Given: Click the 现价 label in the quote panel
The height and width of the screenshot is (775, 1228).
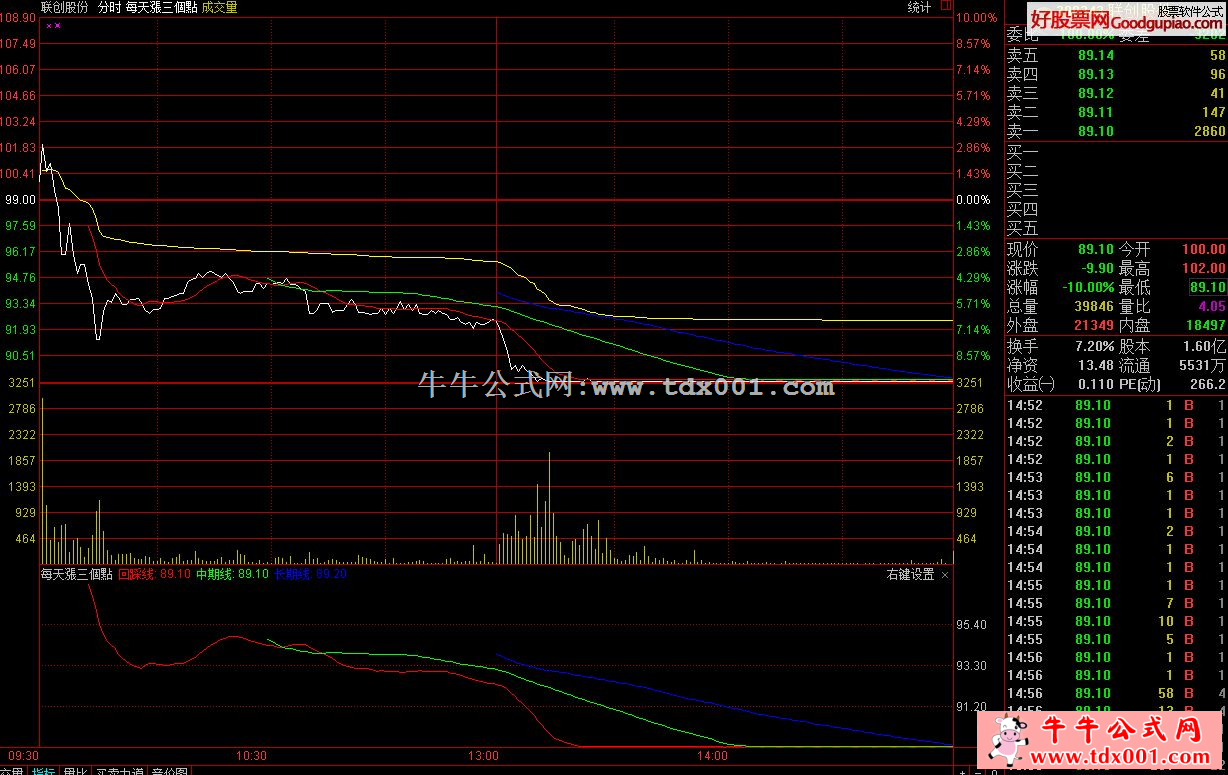Looking at the screenshot, I should point(1022,249).
